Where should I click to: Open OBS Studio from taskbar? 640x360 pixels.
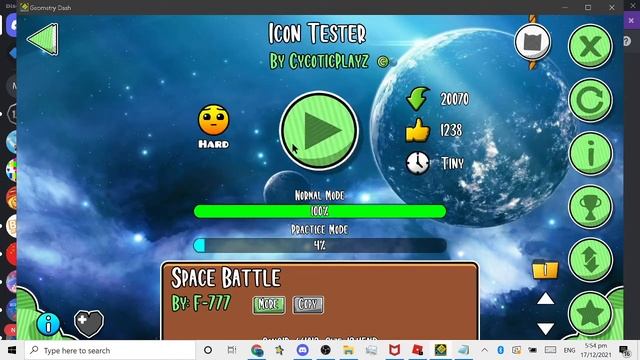pyautogui.click(x=325, y=350)
